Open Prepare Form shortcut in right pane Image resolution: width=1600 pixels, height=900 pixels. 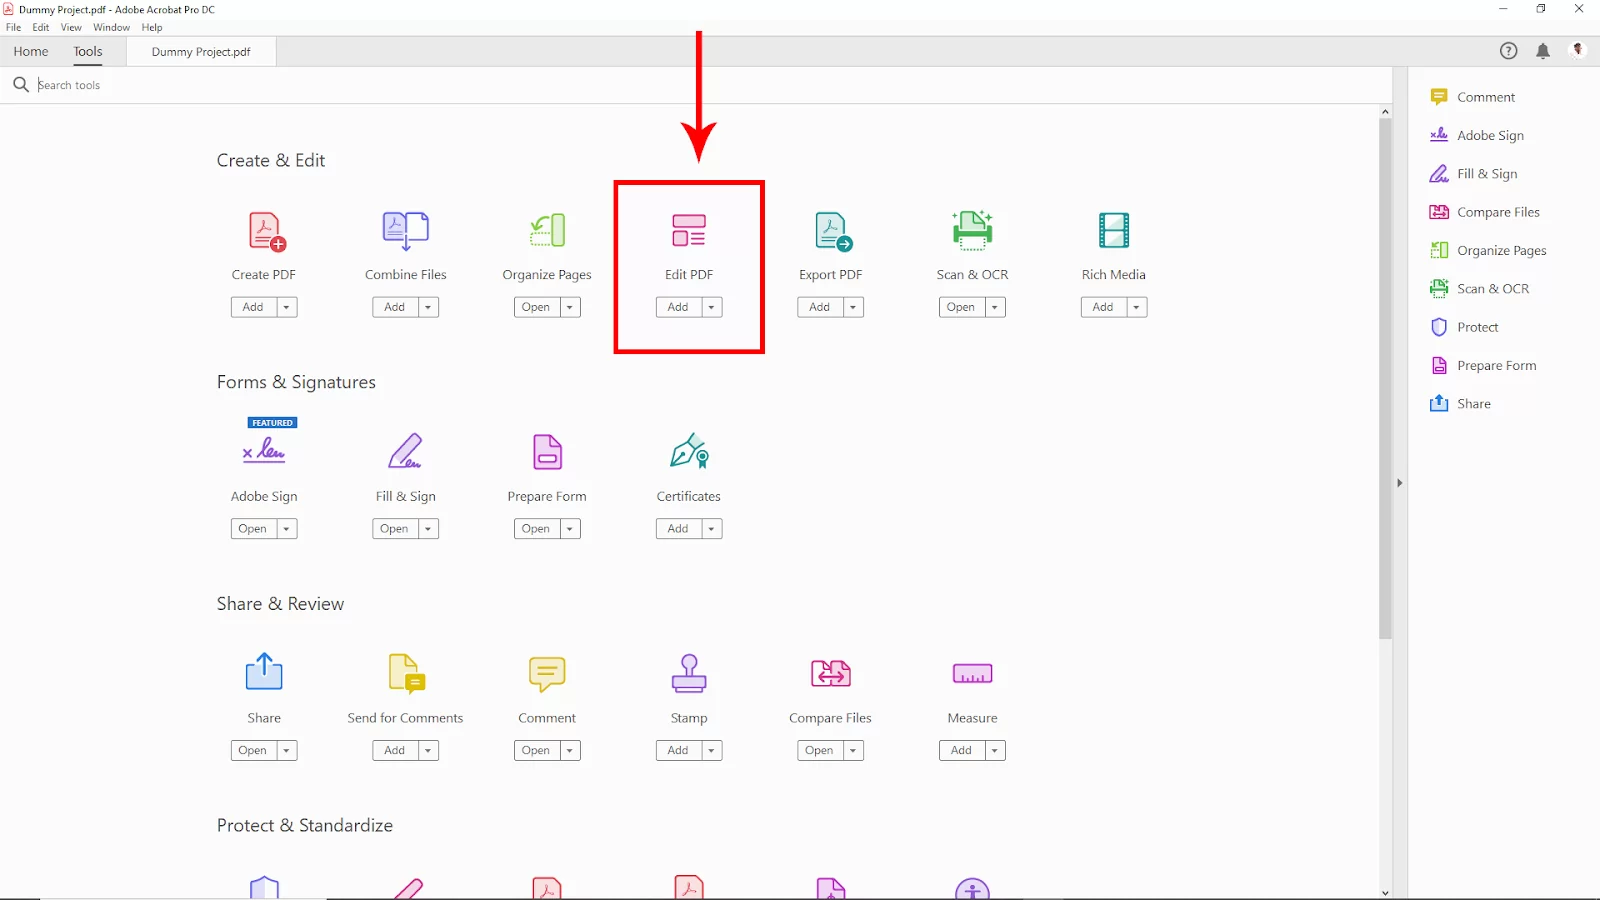pyautogui.click(x=1483, y=365)
